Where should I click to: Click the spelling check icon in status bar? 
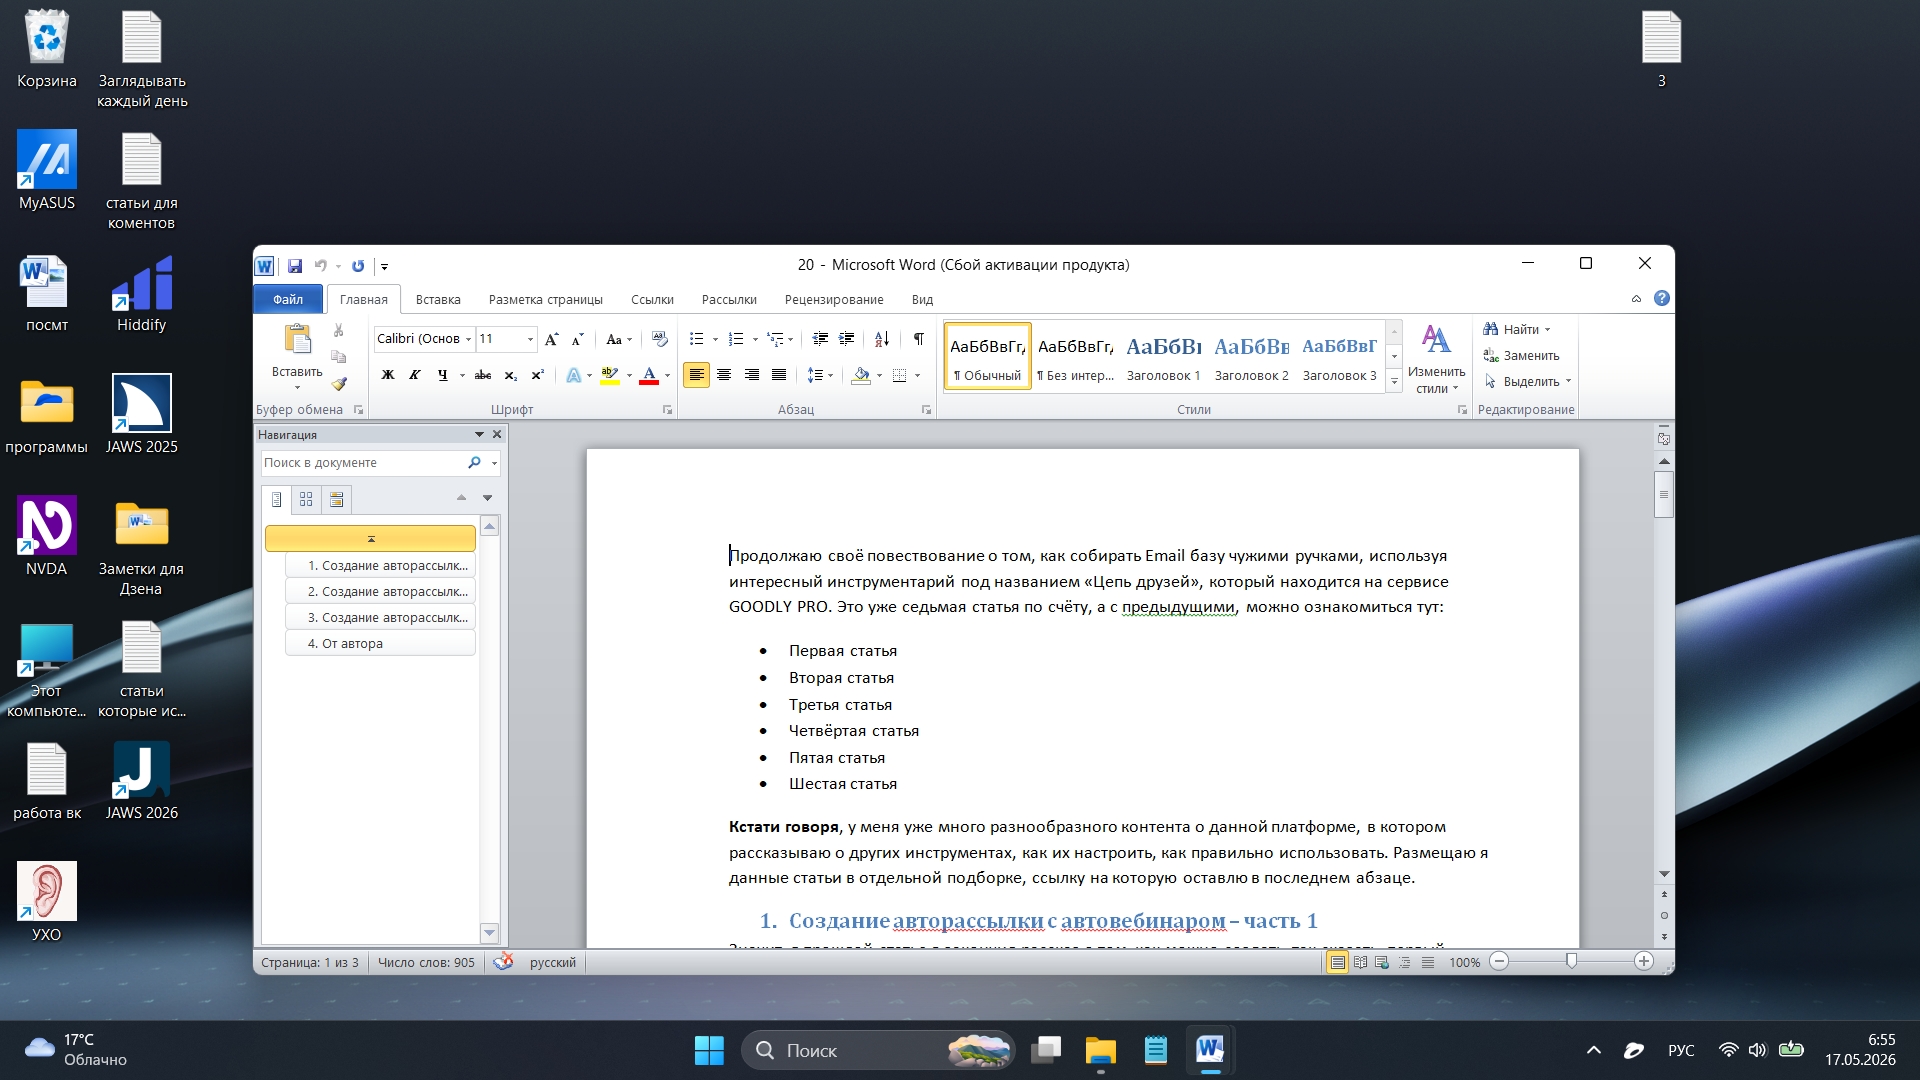[503, 962]
